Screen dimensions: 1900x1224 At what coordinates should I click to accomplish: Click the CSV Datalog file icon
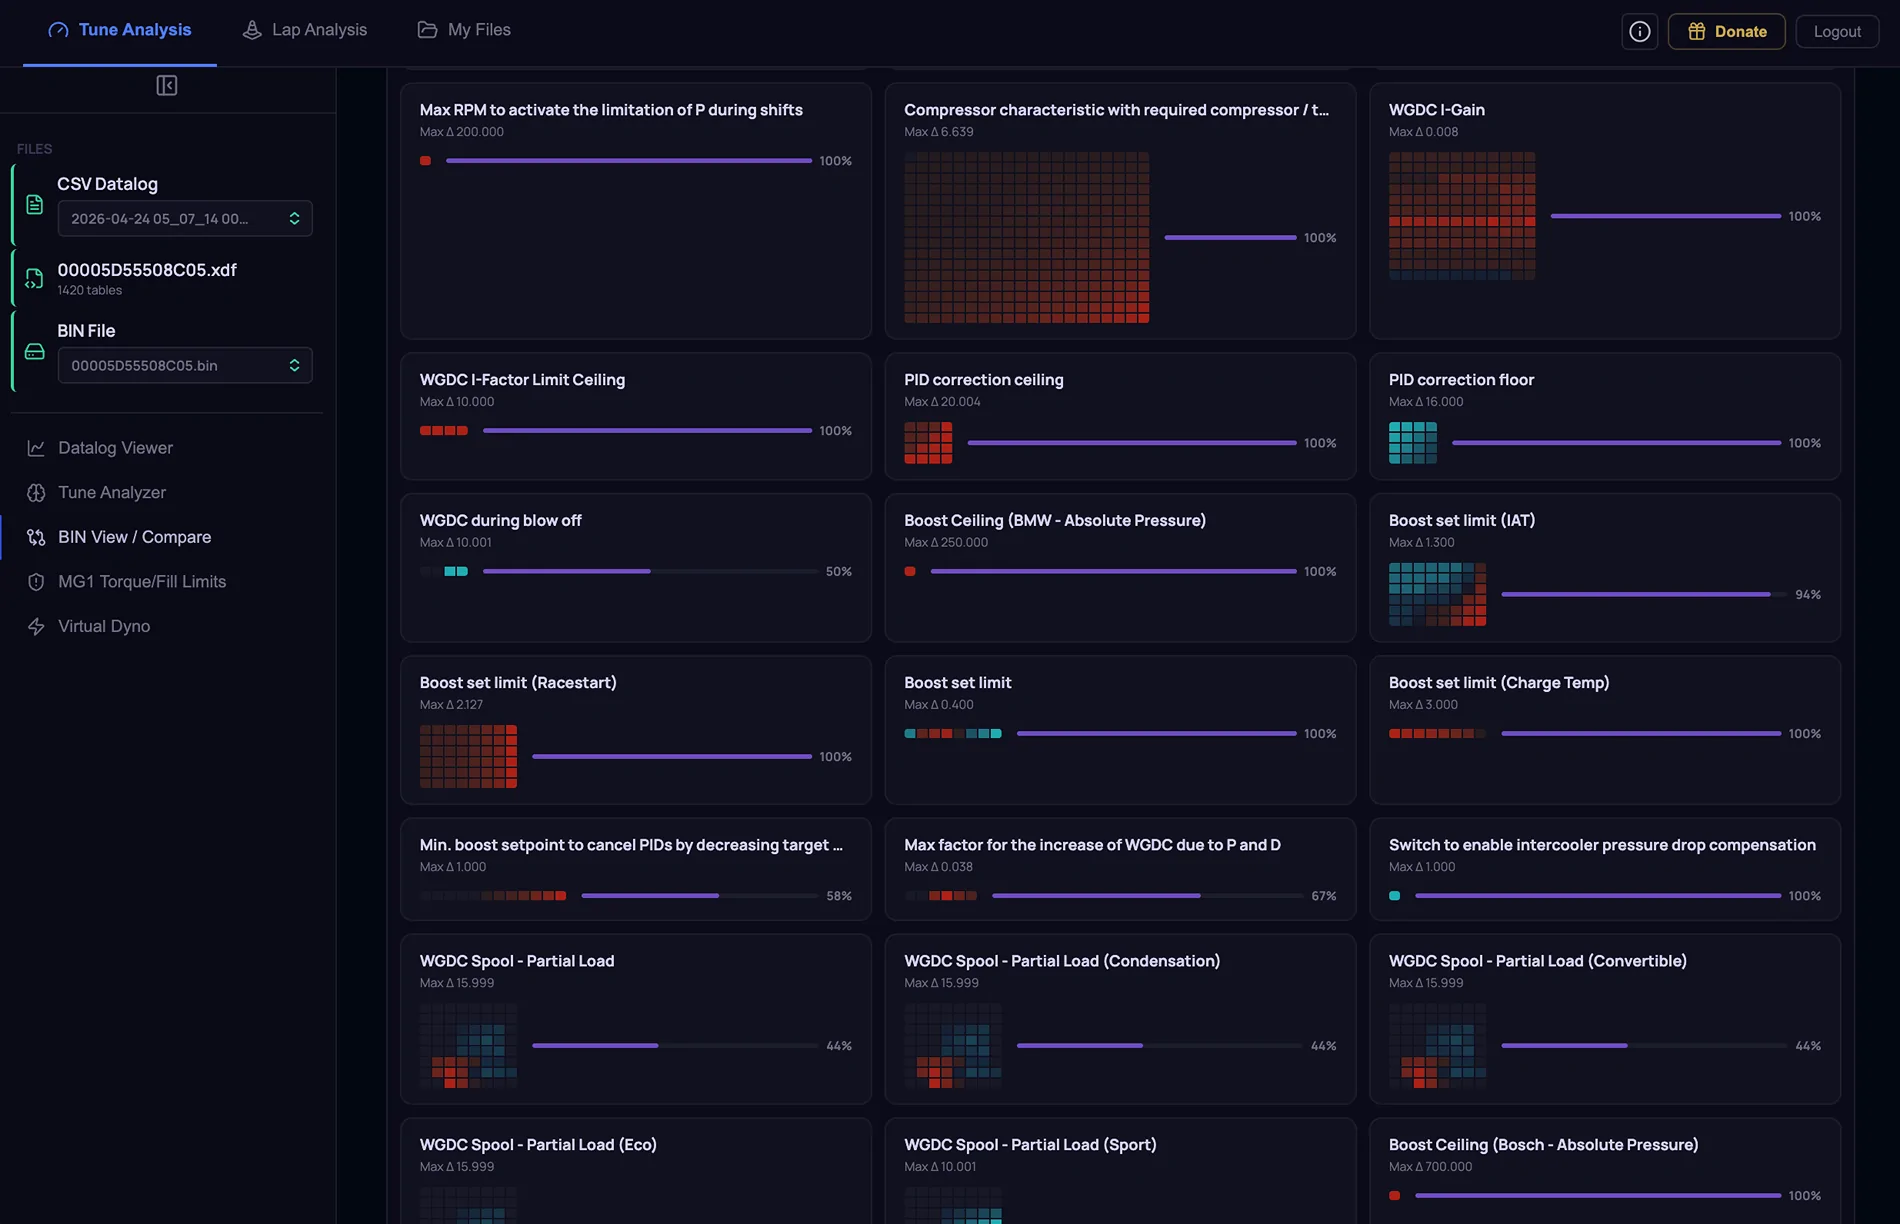[x=35, y=204]
